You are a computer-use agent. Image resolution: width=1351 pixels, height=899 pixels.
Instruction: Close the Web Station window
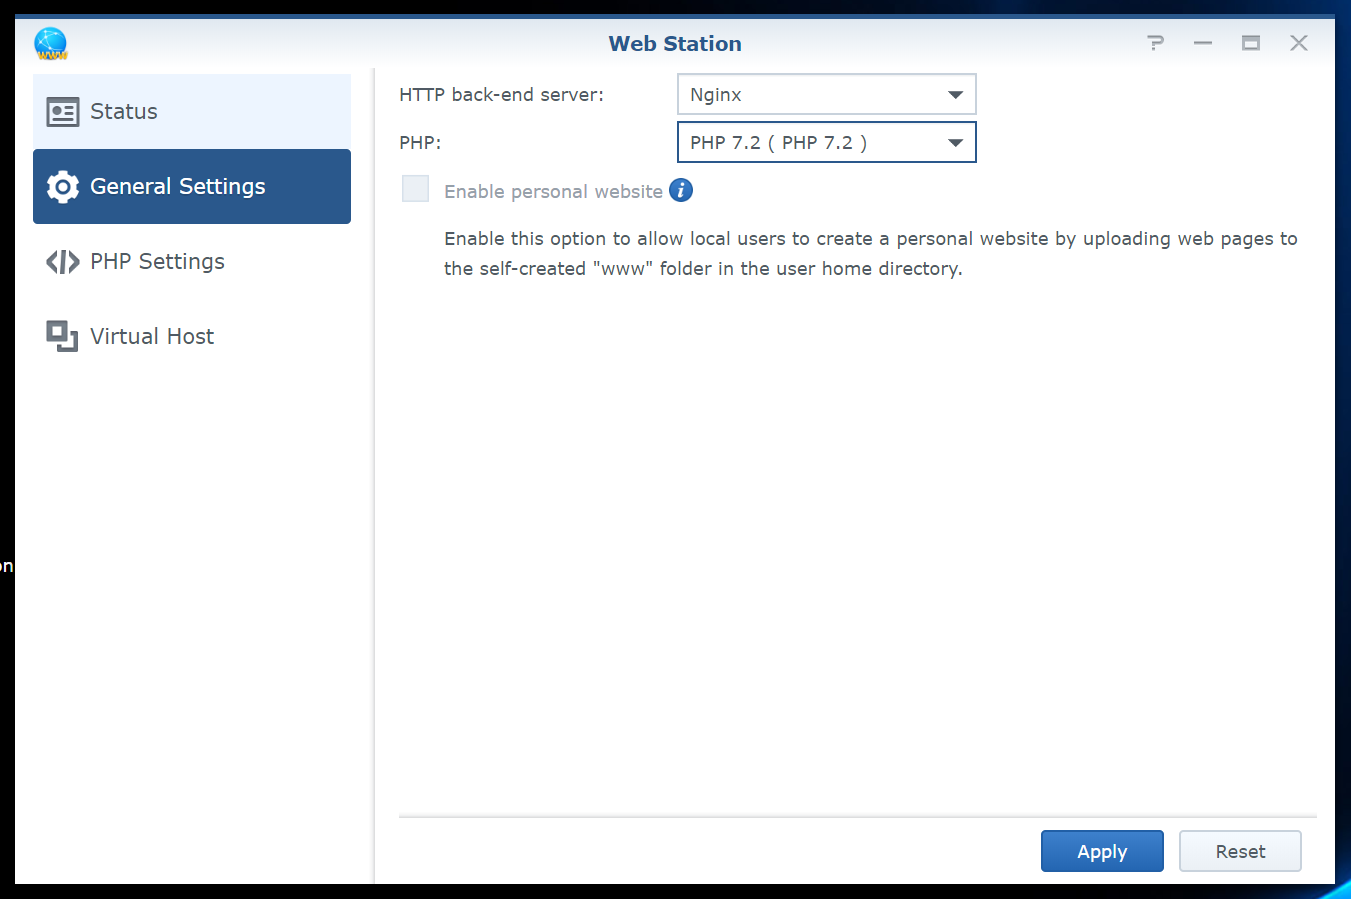pos(1298,43)
